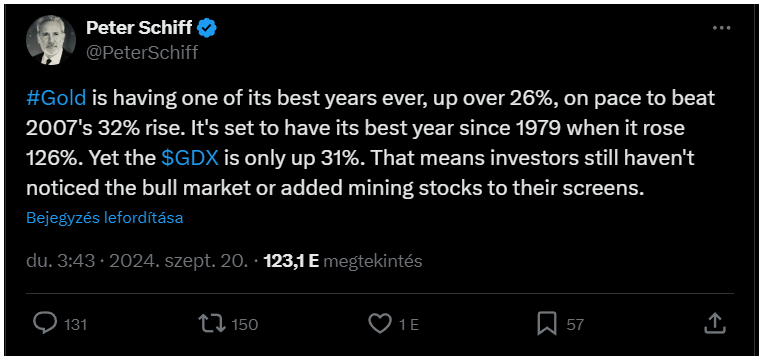763x360 pixels.
Task: Click the share upload icon
Action: [x=715, y=324]
